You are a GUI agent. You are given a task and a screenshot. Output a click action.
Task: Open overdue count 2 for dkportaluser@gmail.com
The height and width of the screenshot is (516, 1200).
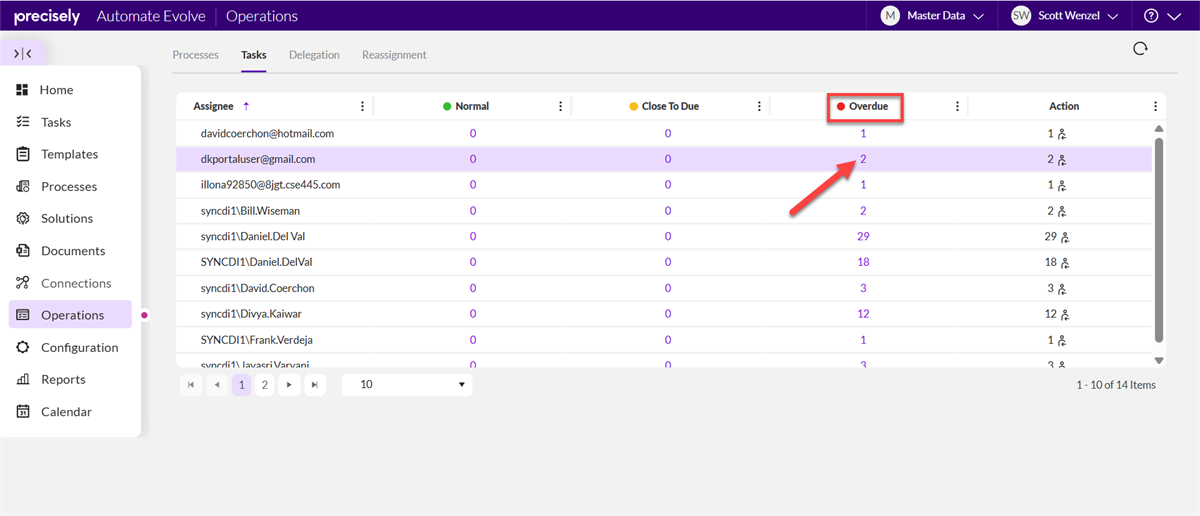coord(863,159)
